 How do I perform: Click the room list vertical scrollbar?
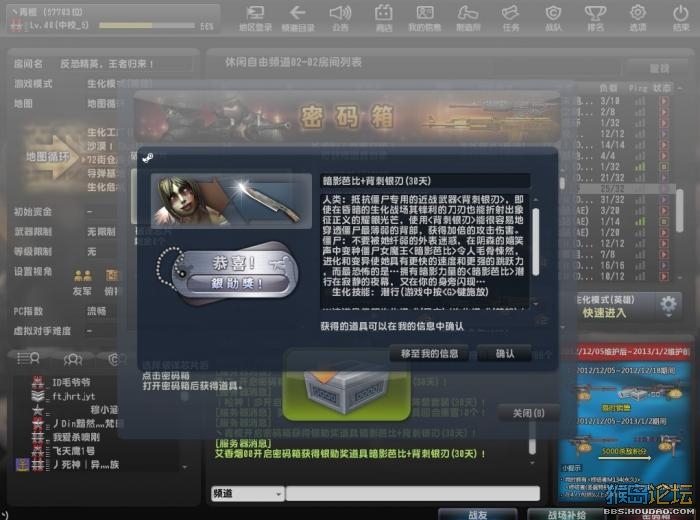[x=679, y=210]
